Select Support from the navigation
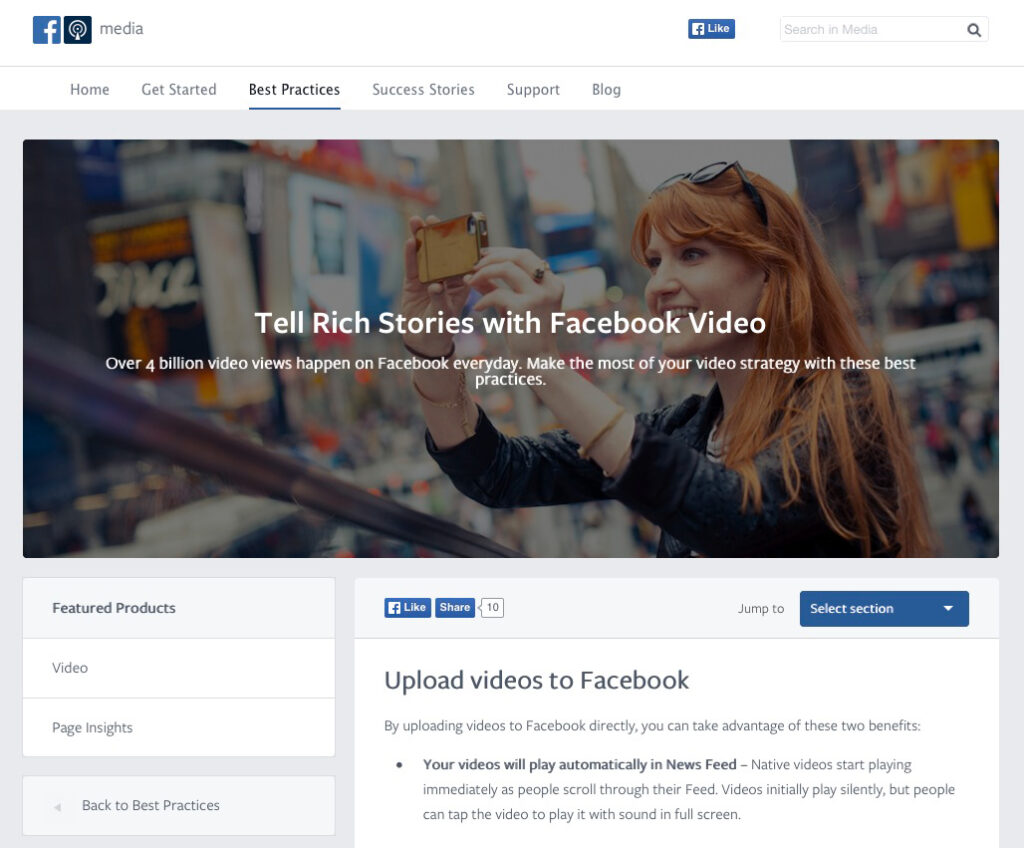Image resolution: width=1024 pixels, height=848 pixels. coord(533,89)
